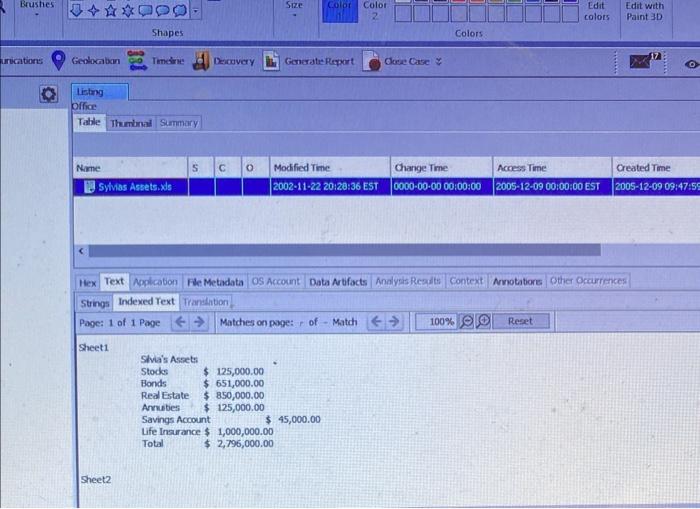Jump to previous match arrow

(376, 321)
